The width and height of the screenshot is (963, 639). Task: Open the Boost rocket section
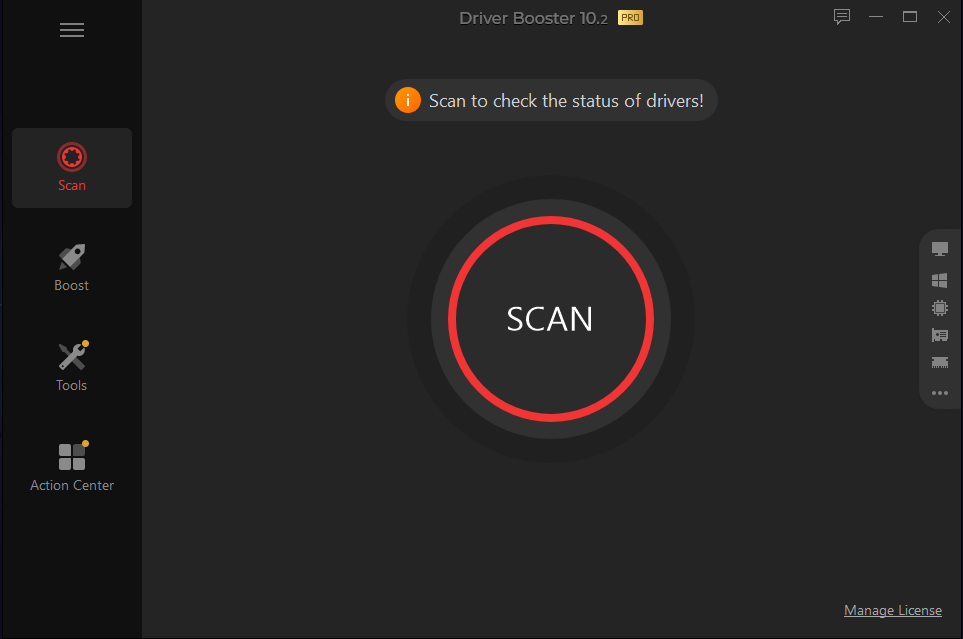tap(72, 267)
